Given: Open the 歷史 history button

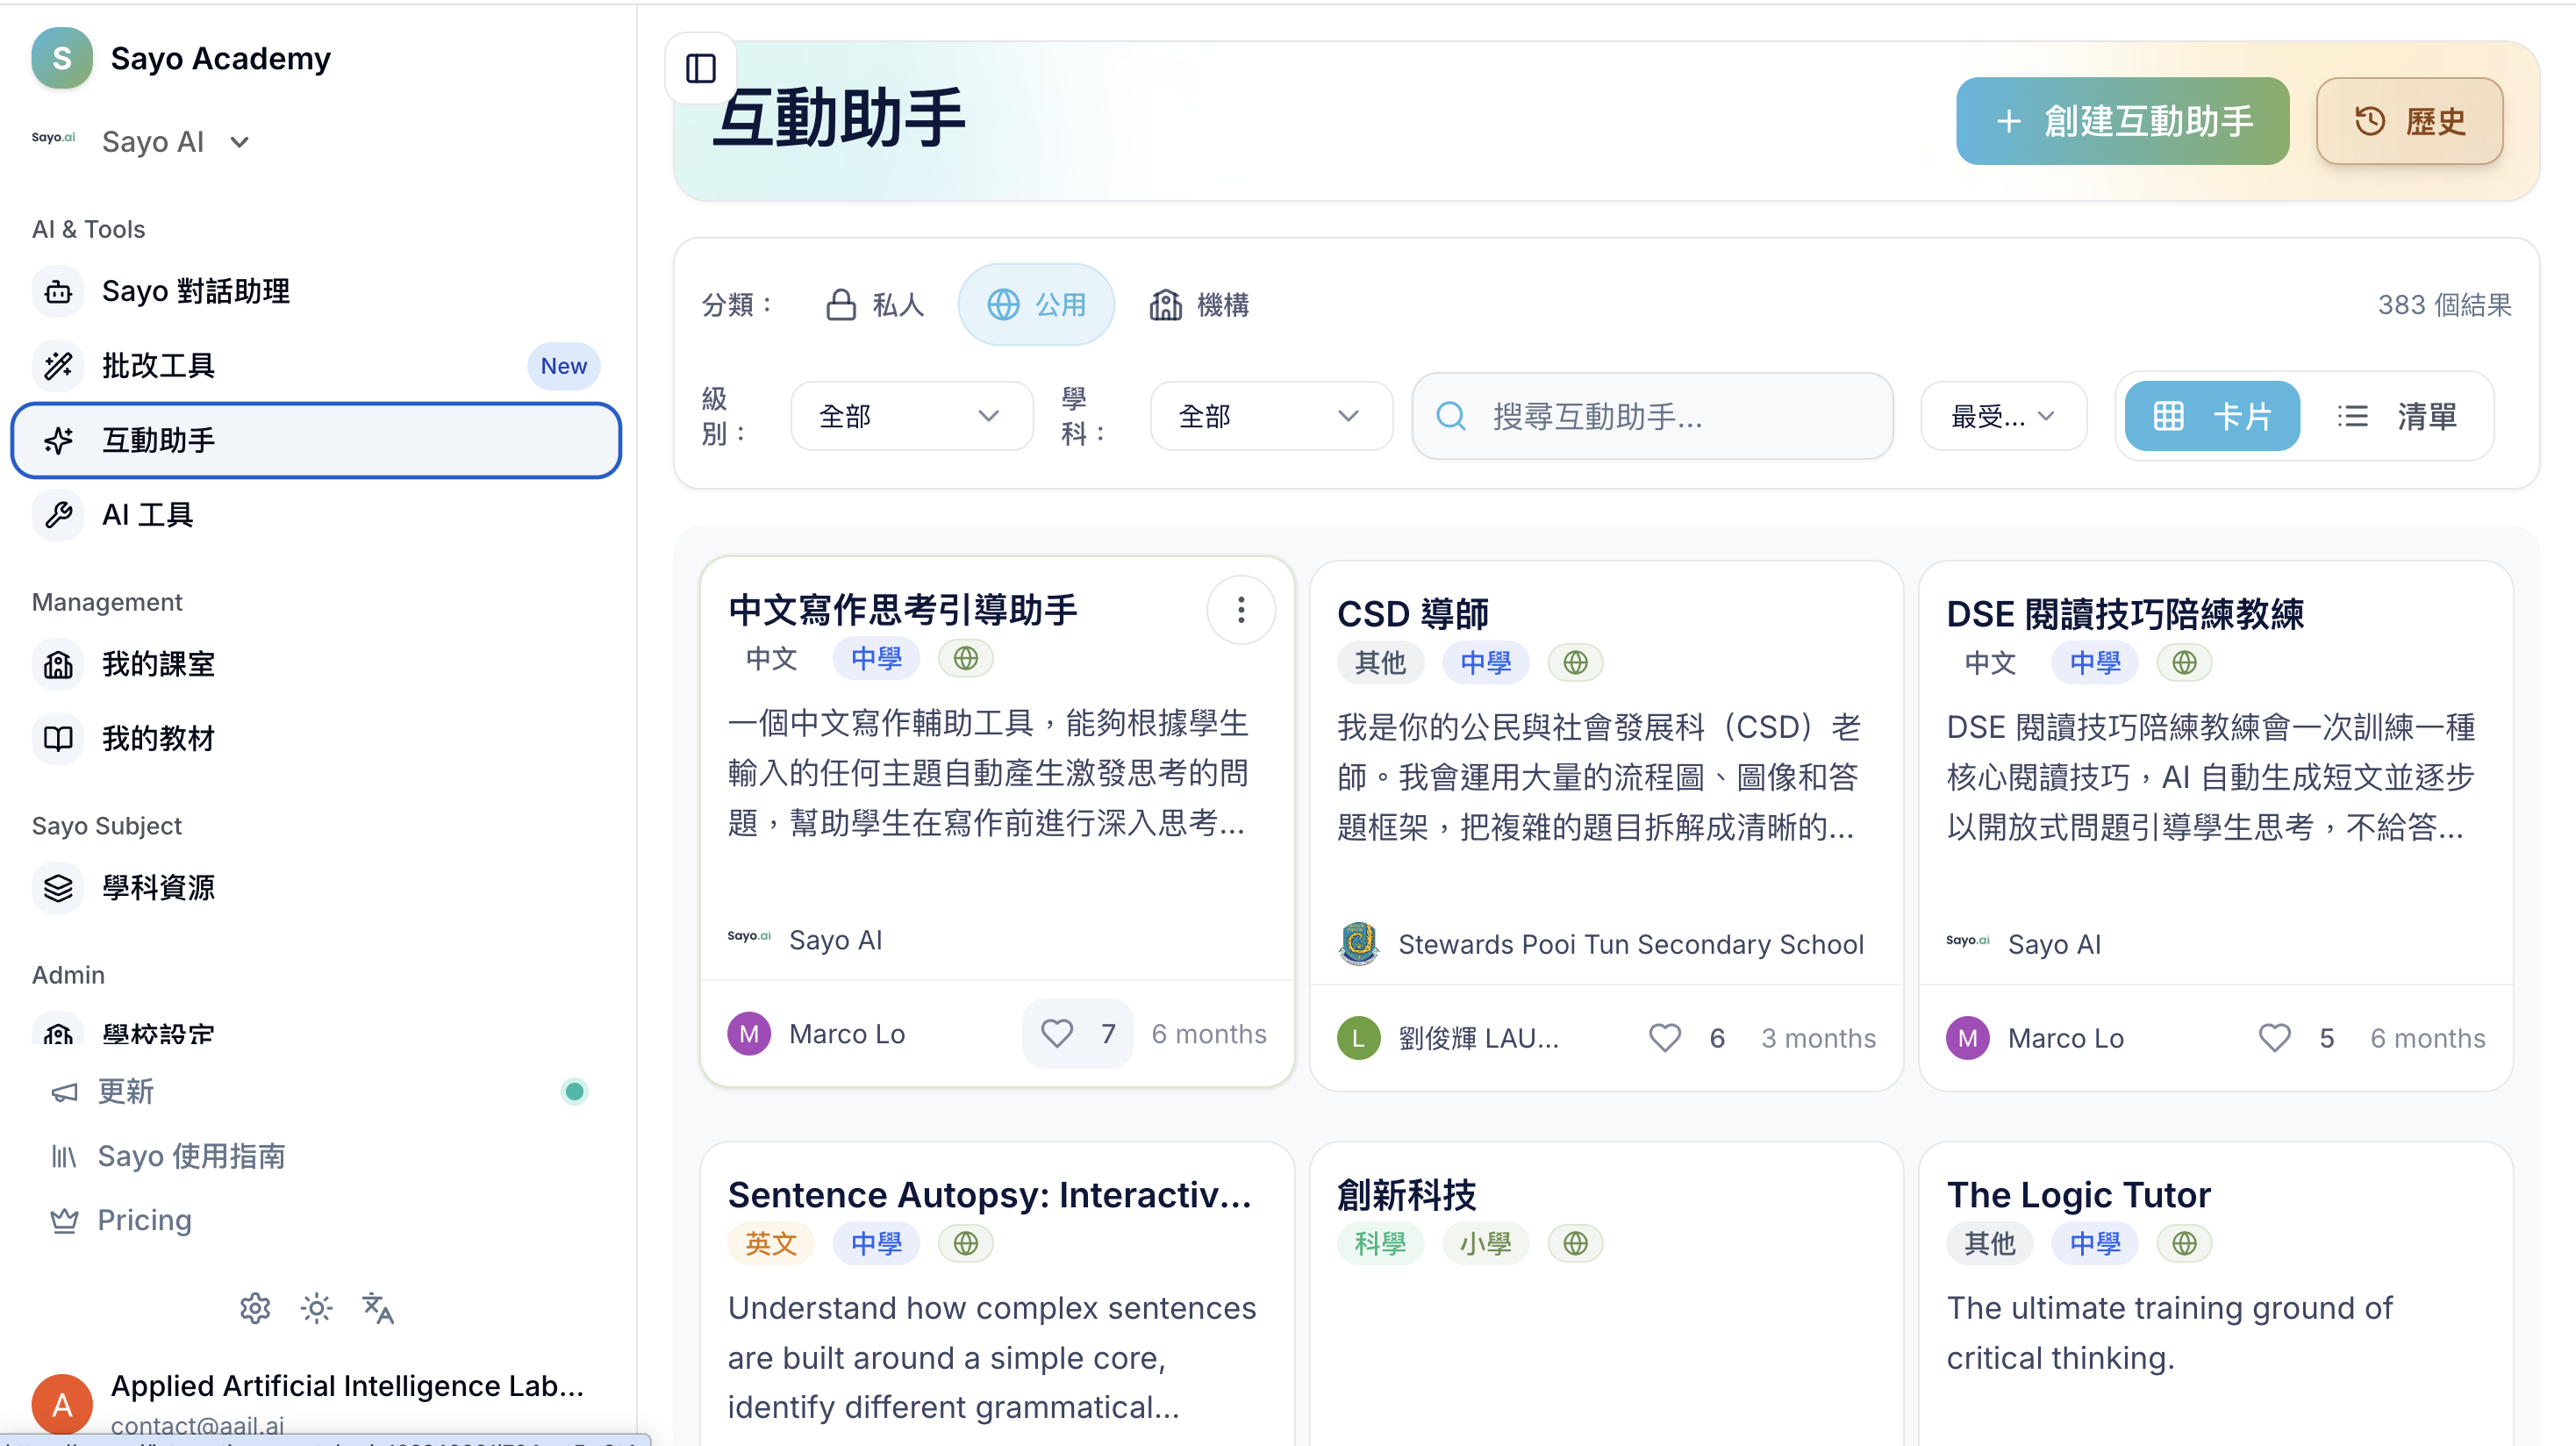Looking at the screenshot, I should (2409, 121).
